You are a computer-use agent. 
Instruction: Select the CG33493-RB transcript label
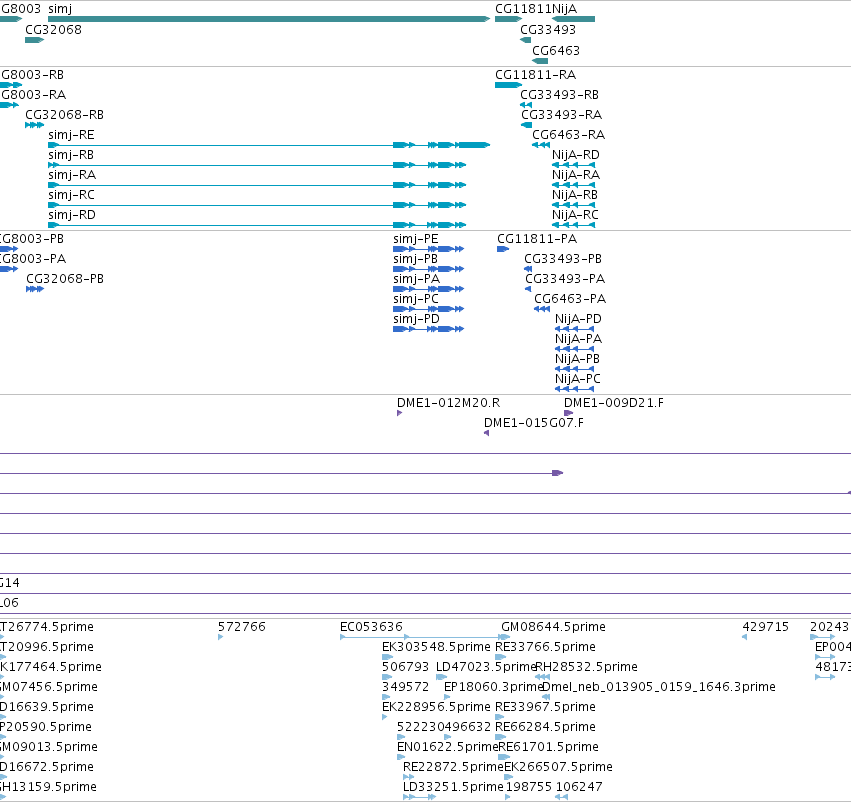click(559, 94)
